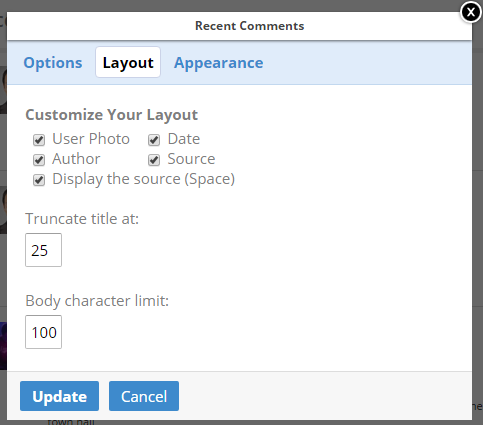
Task: Toggle the Date checkbox
Action: [154, 140]
